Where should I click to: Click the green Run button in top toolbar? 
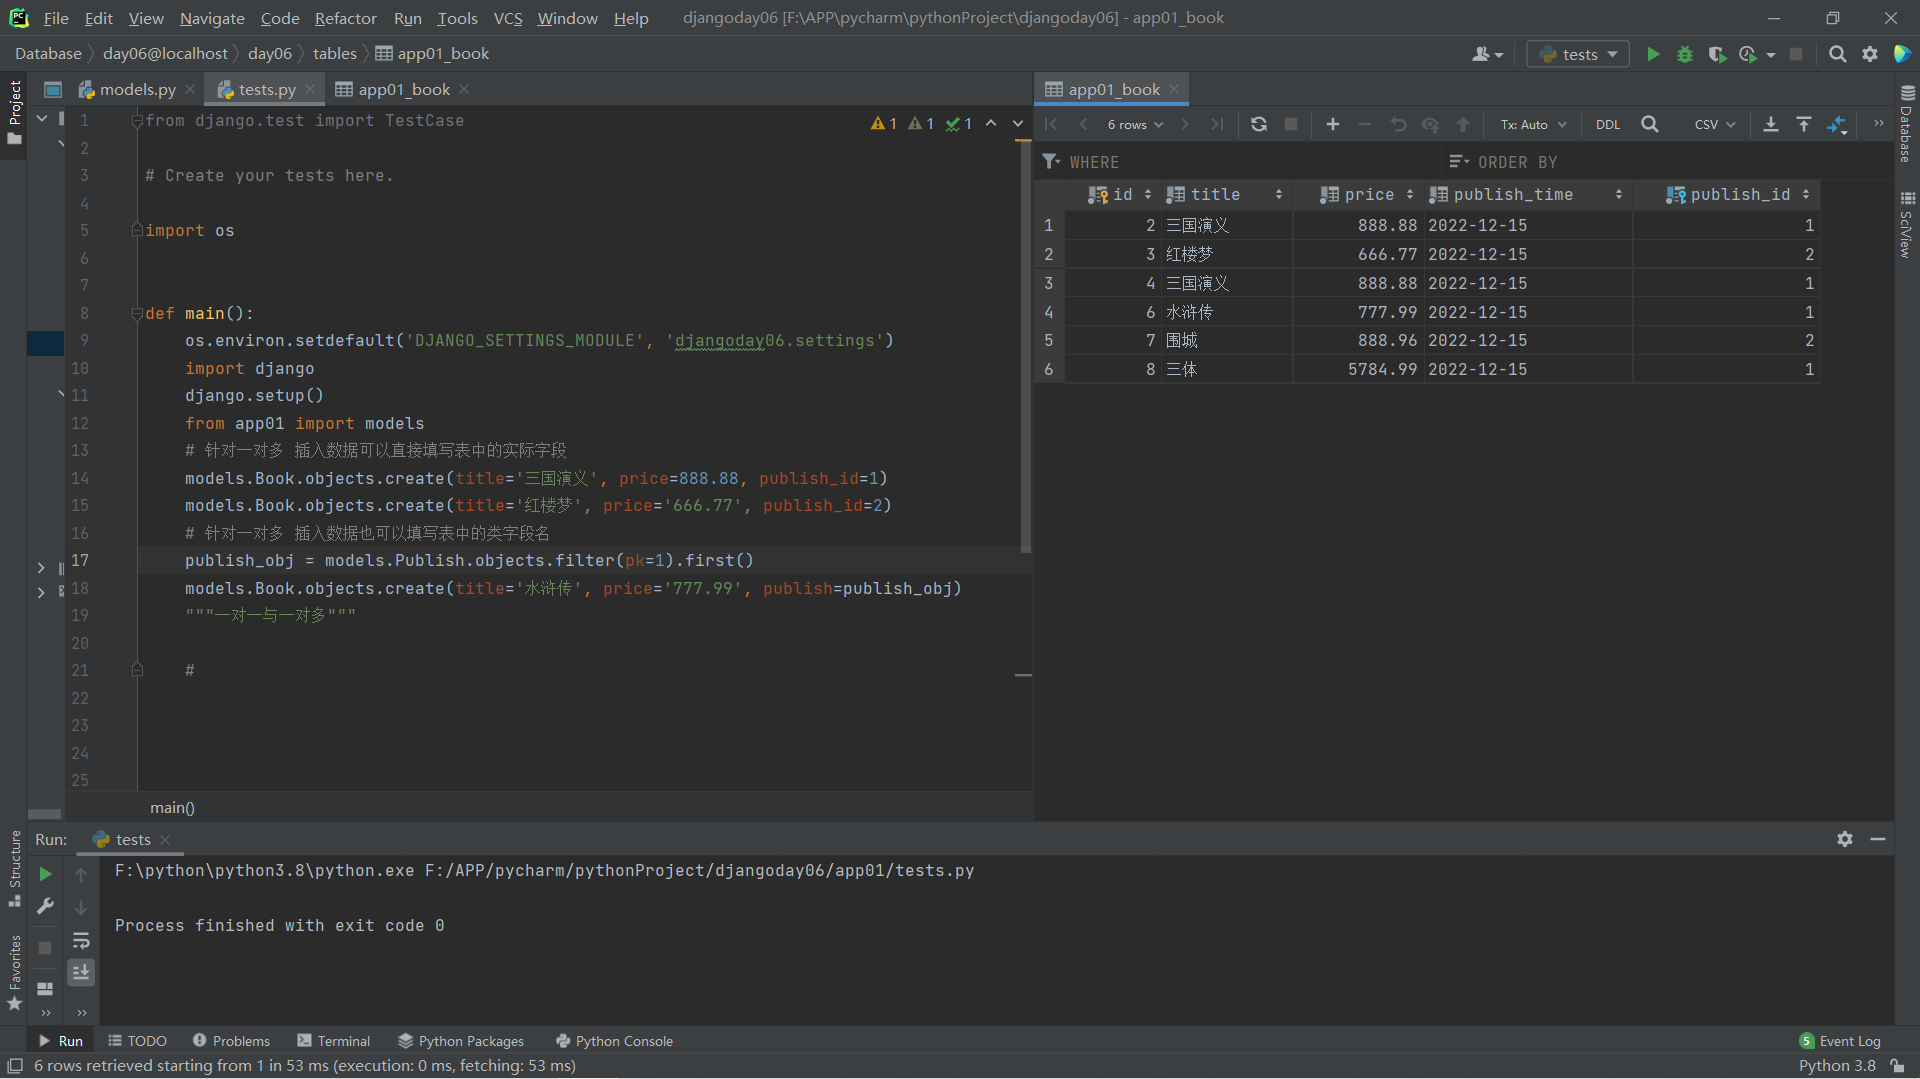tap(1653, 54)
